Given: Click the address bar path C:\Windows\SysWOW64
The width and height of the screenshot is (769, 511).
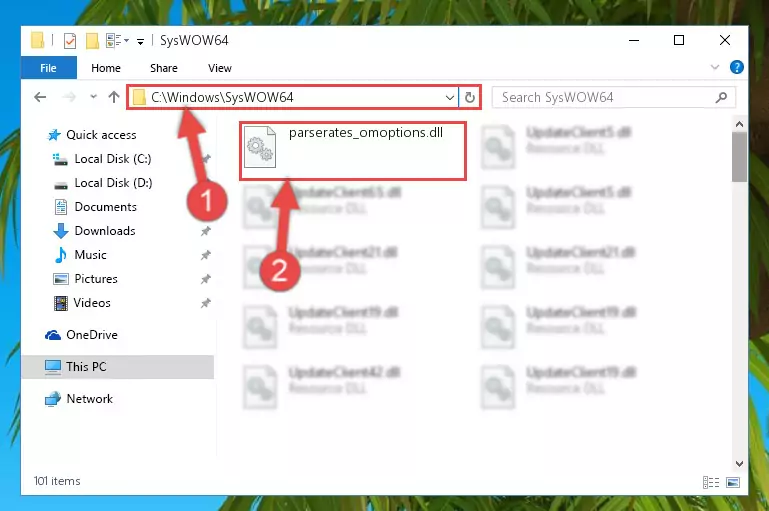Looking at the screenshot, I should [x=222, y=97].
